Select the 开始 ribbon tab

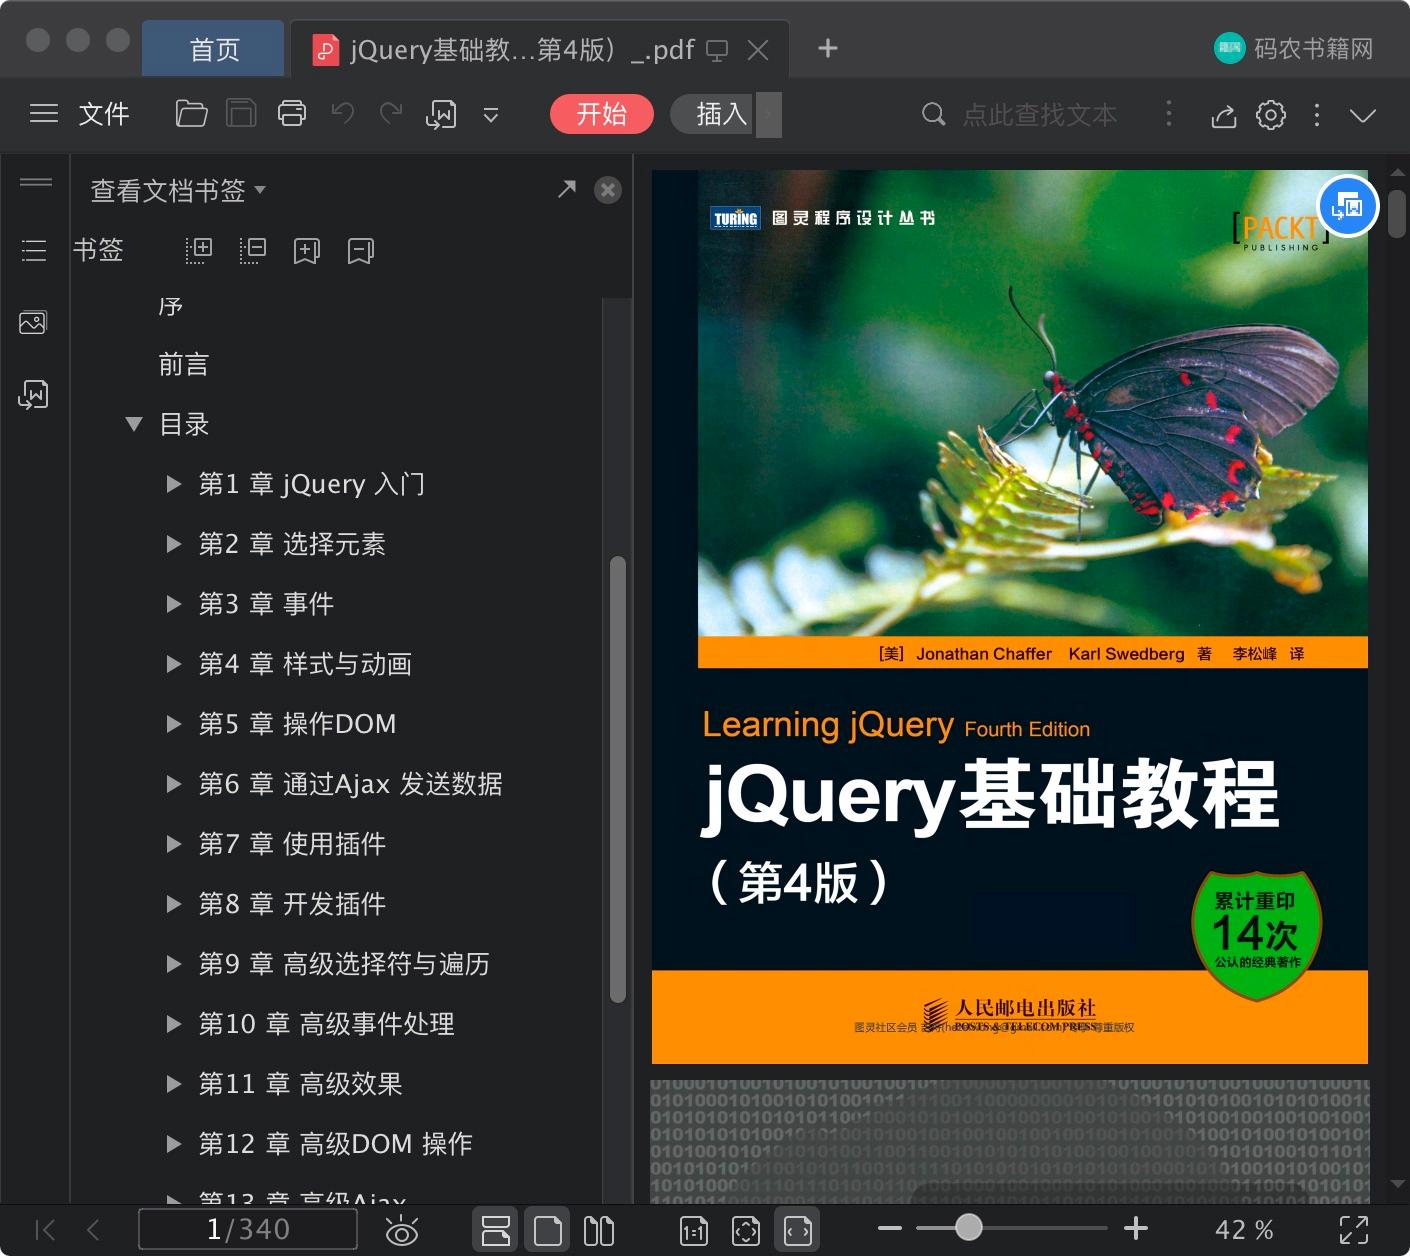click(602, 114)
